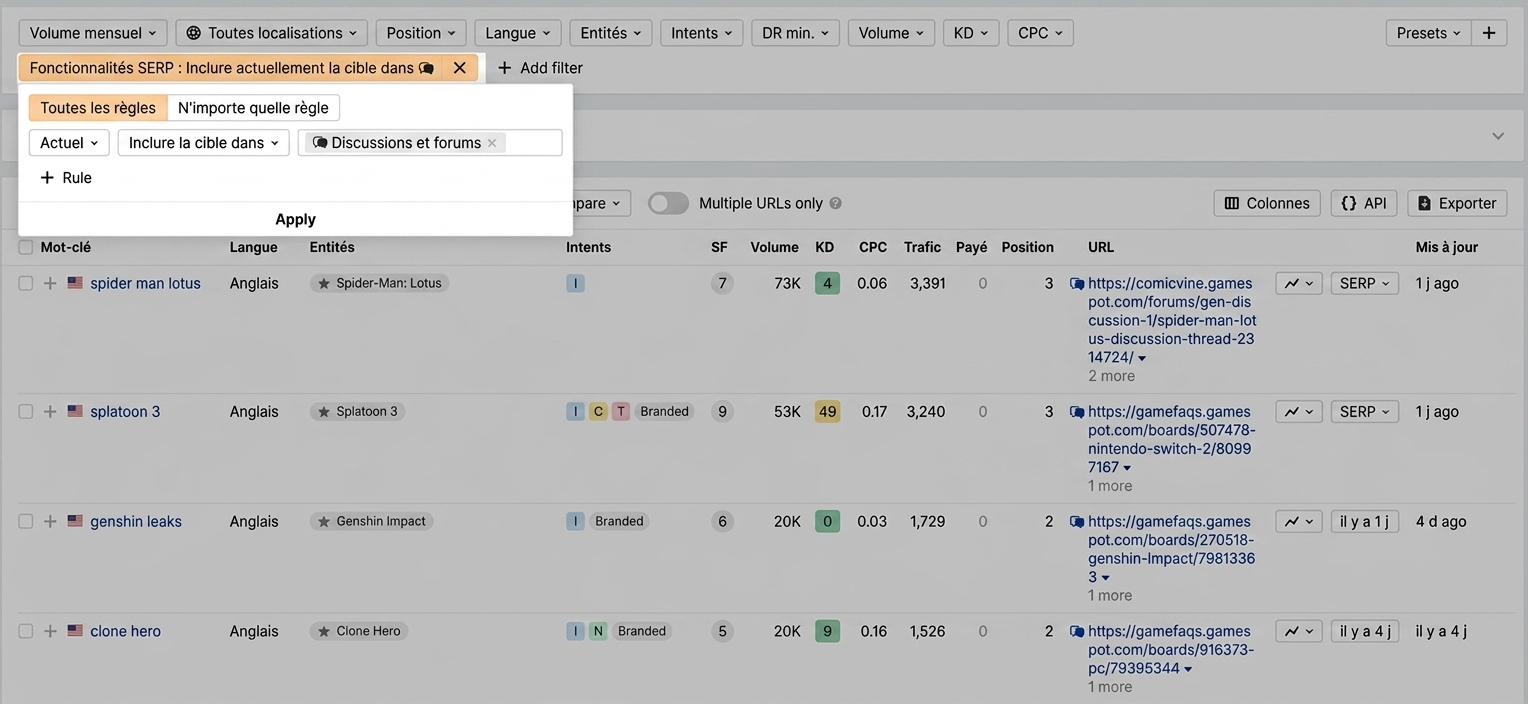
Task: Click the plus icon next to Presets
Action: pyautogui.click(x=1489, y=33)
